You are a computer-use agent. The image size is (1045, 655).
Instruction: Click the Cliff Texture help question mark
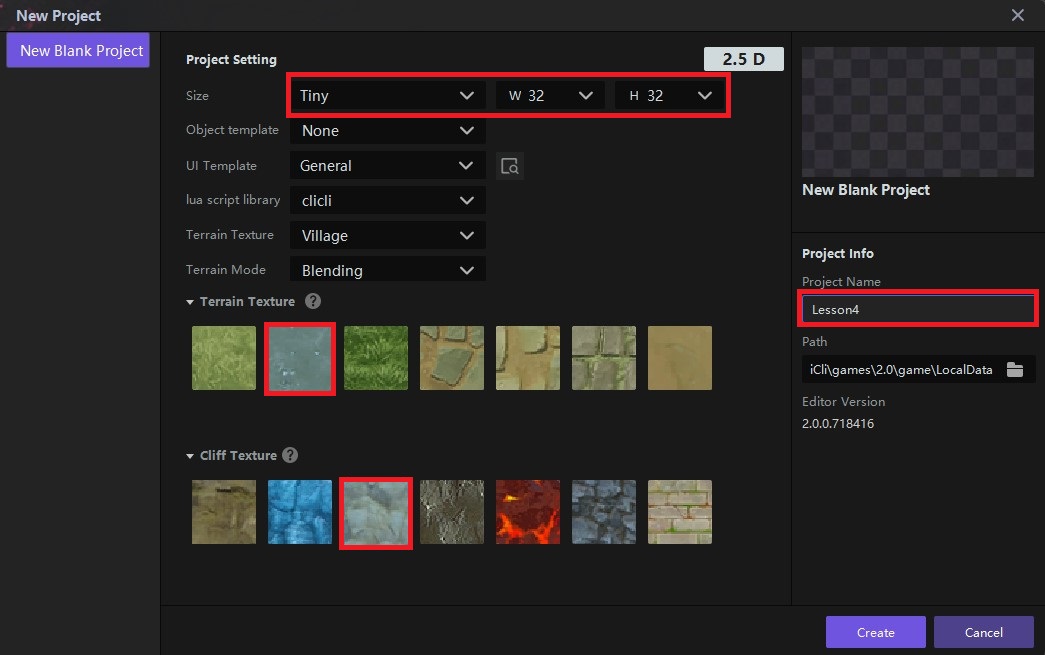pyautogui.click(x=290, y=455)
